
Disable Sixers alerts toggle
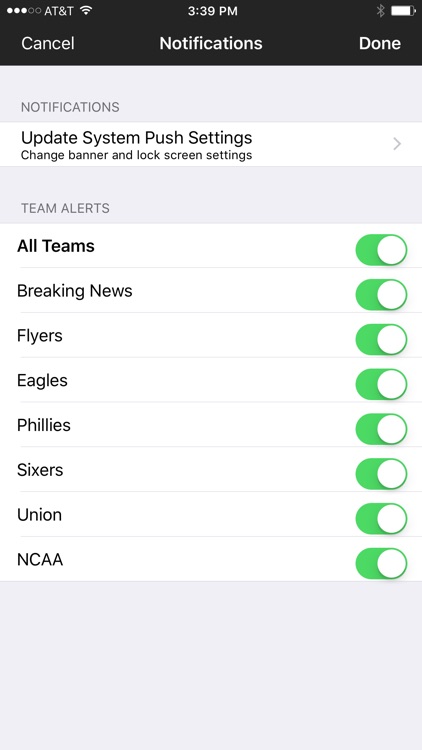[x=381, y=474]
